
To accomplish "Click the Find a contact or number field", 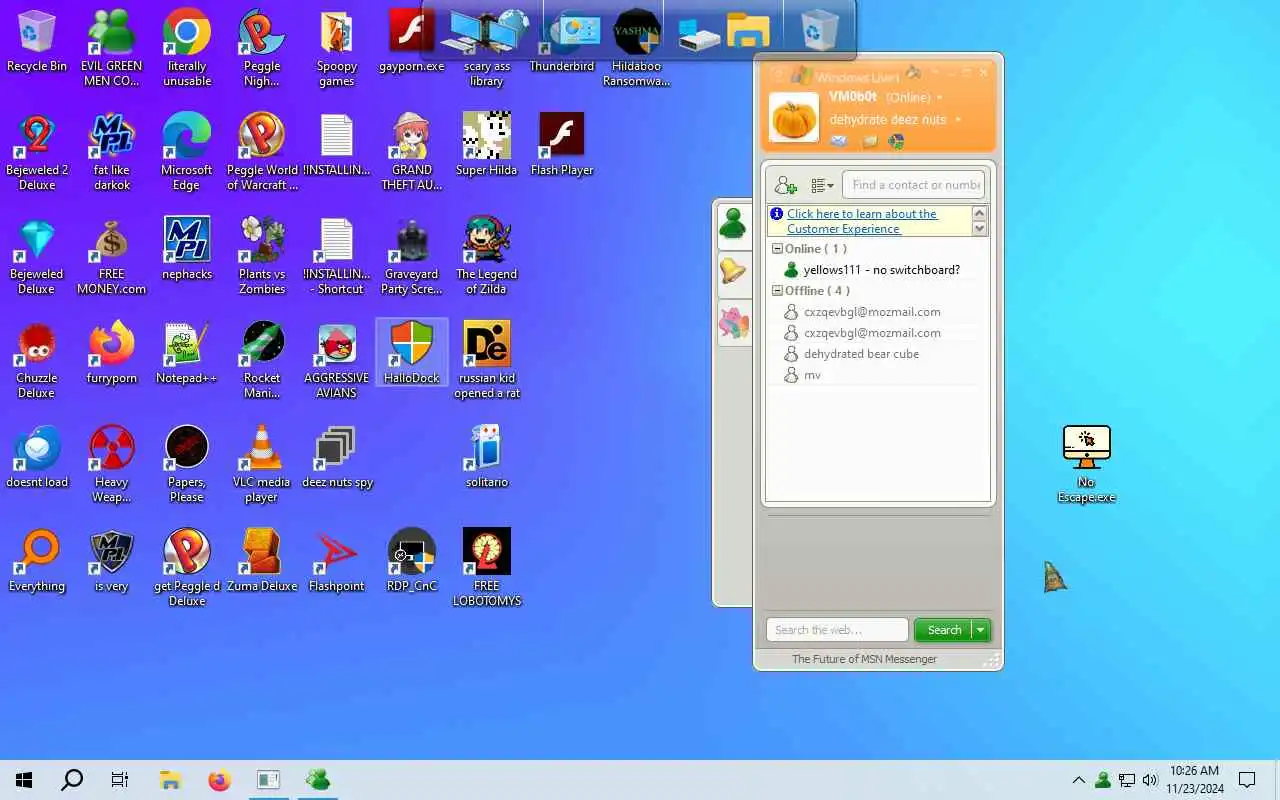I will 914,185.
